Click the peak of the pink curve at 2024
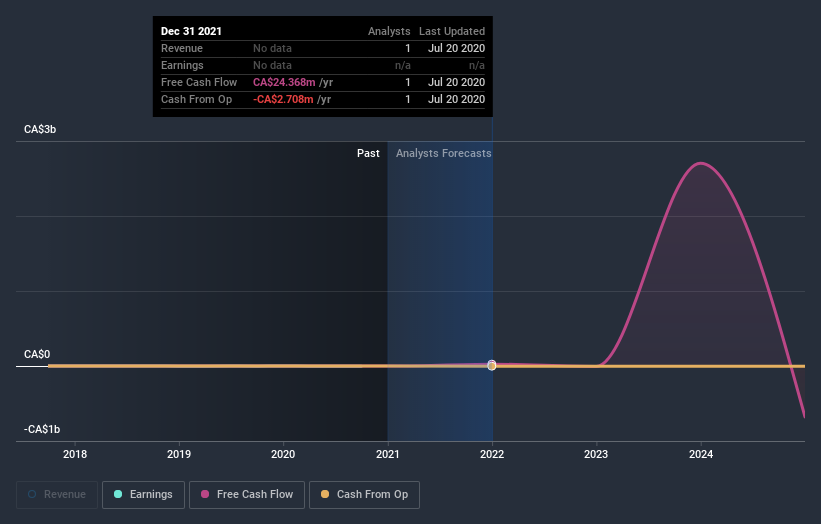The width and height of the screenshot is (821, 524). coord(701,163)
